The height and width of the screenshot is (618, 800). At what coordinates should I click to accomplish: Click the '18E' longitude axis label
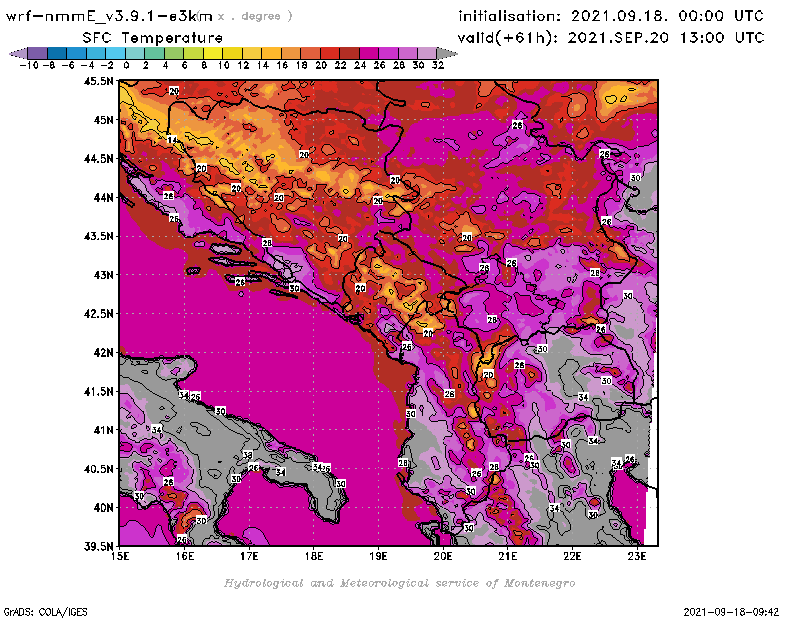click(x=314, y=556)
